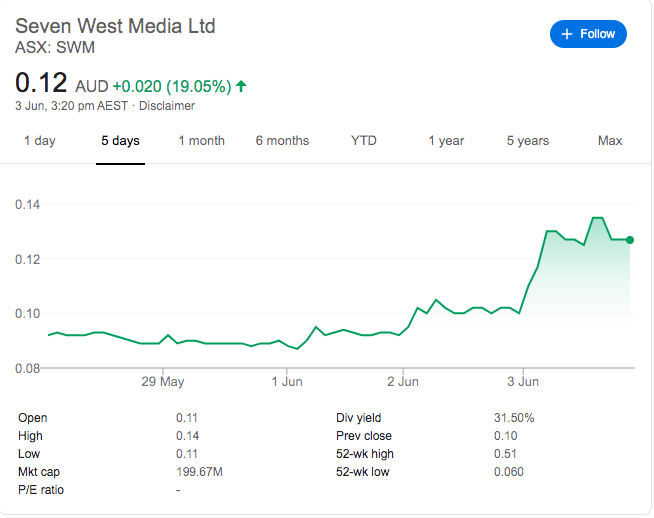Click the Seven West Media Ltd title
654x518 pixels.
coord(115,26)
